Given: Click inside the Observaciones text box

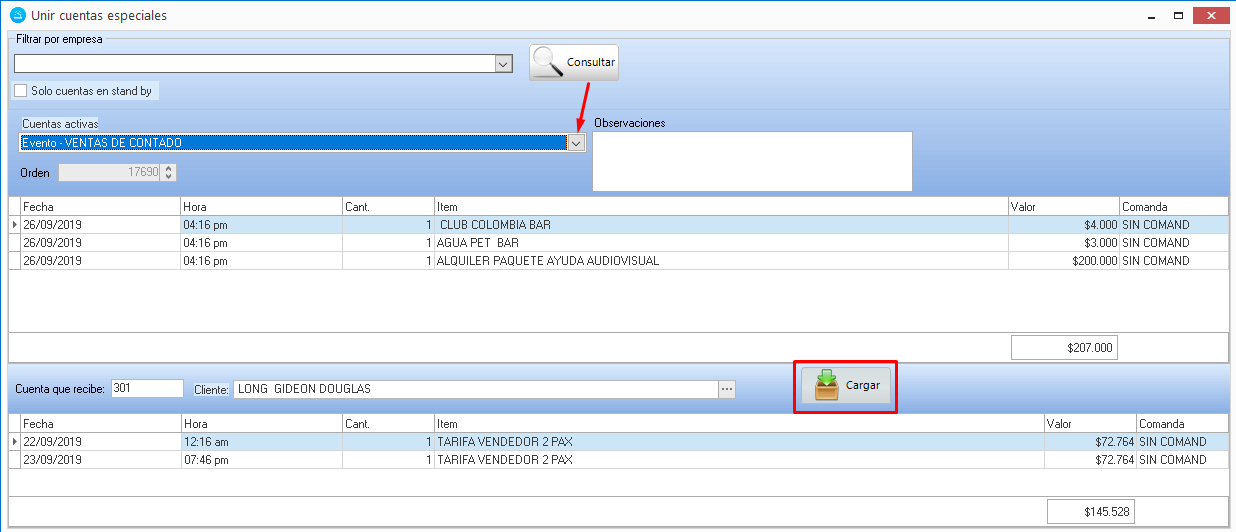Looking at the screenshot, I should click(751, 160).
